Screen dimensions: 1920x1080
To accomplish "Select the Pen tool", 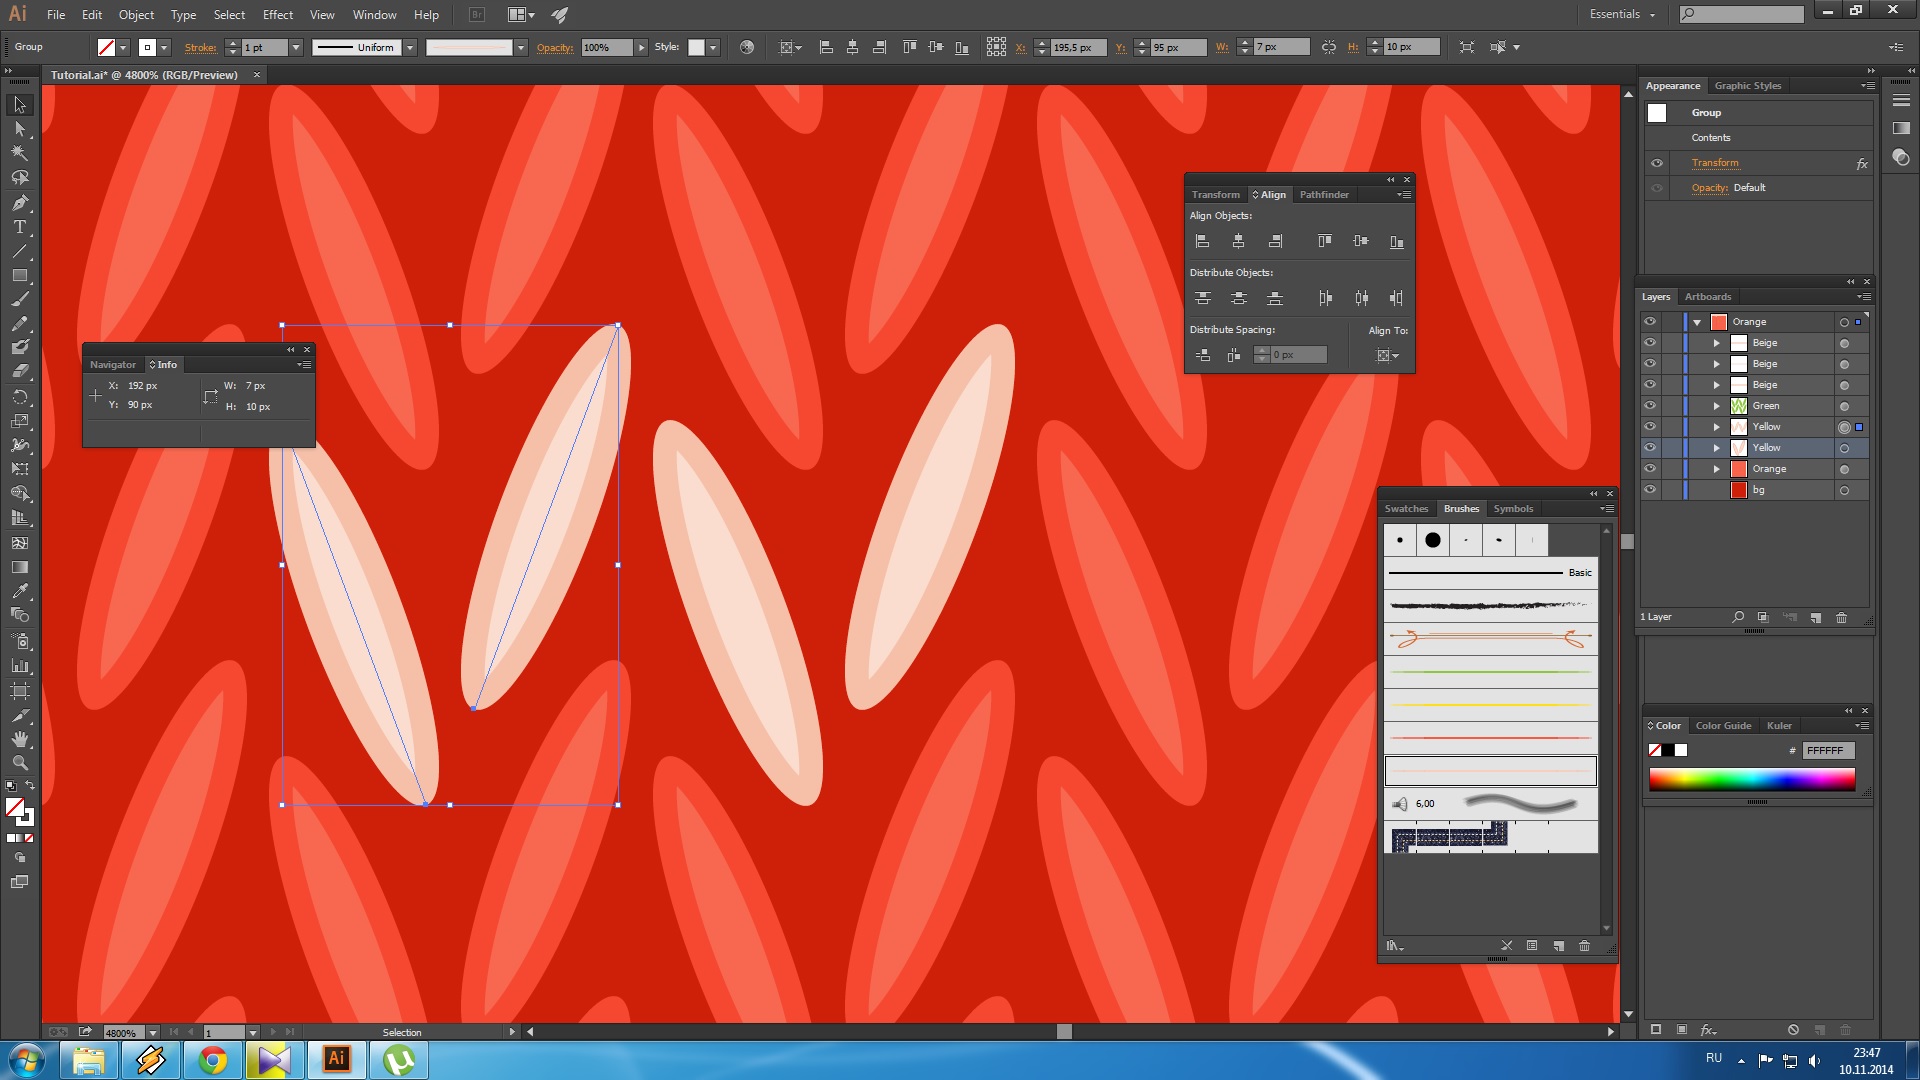I will [19, 203].
